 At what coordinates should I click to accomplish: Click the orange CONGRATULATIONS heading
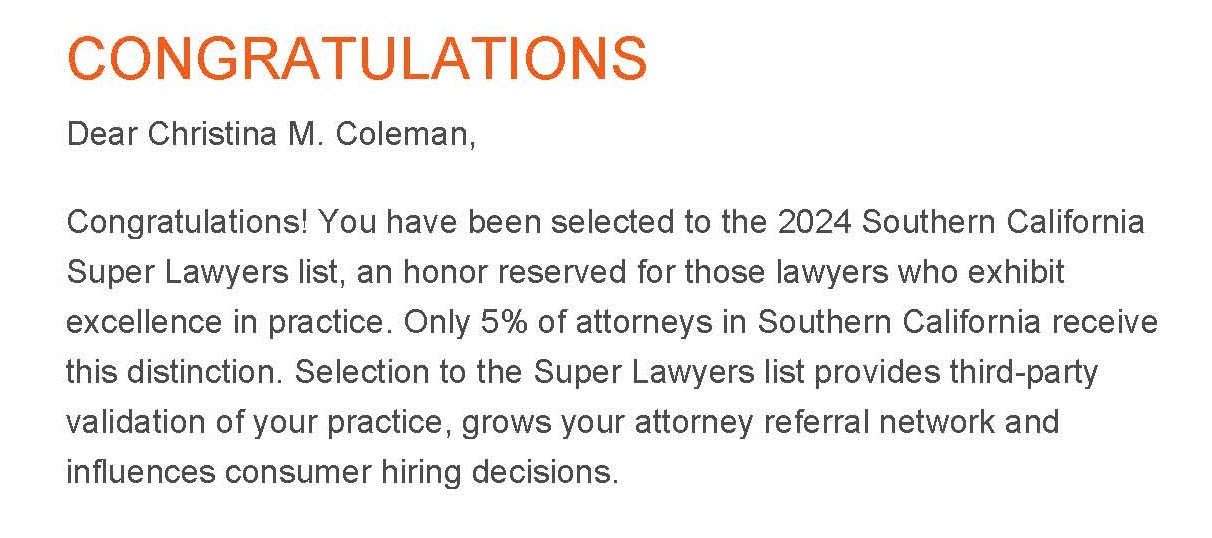tap(357, 58)
